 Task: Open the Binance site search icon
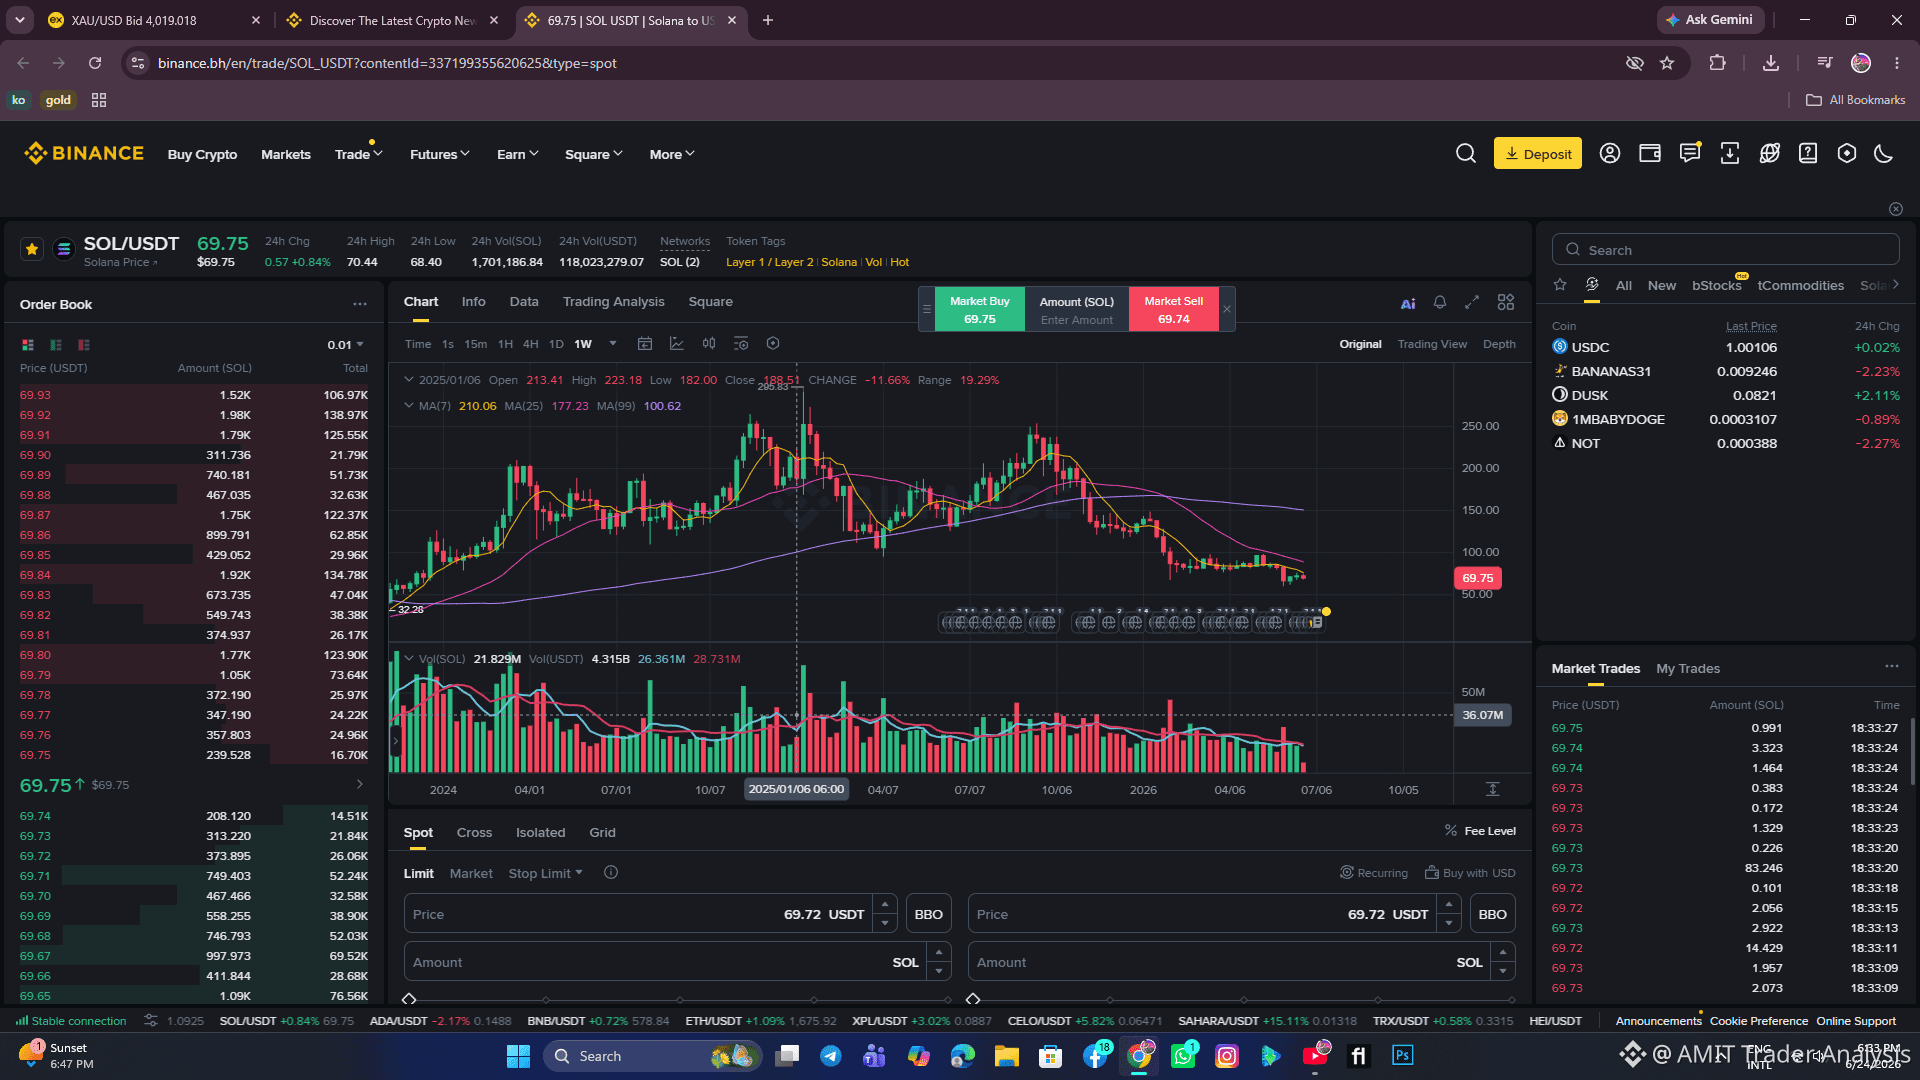[1466, 153]
